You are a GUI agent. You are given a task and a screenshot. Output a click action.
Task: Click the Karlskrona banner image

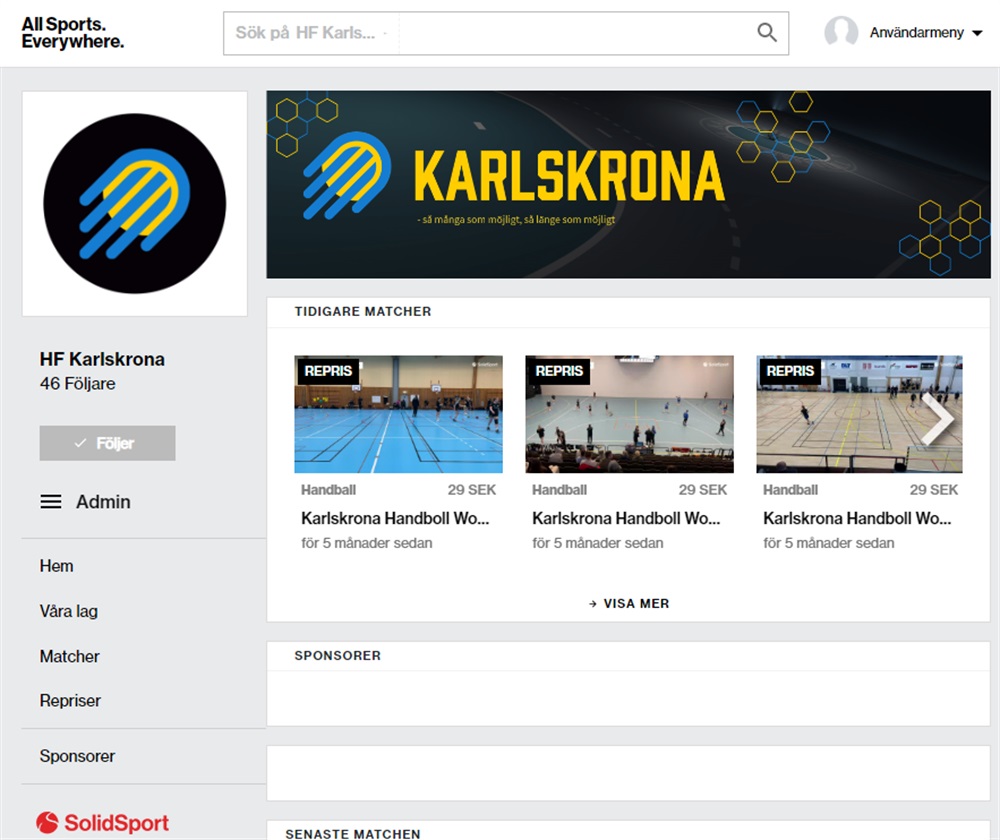tap(628, 184)
